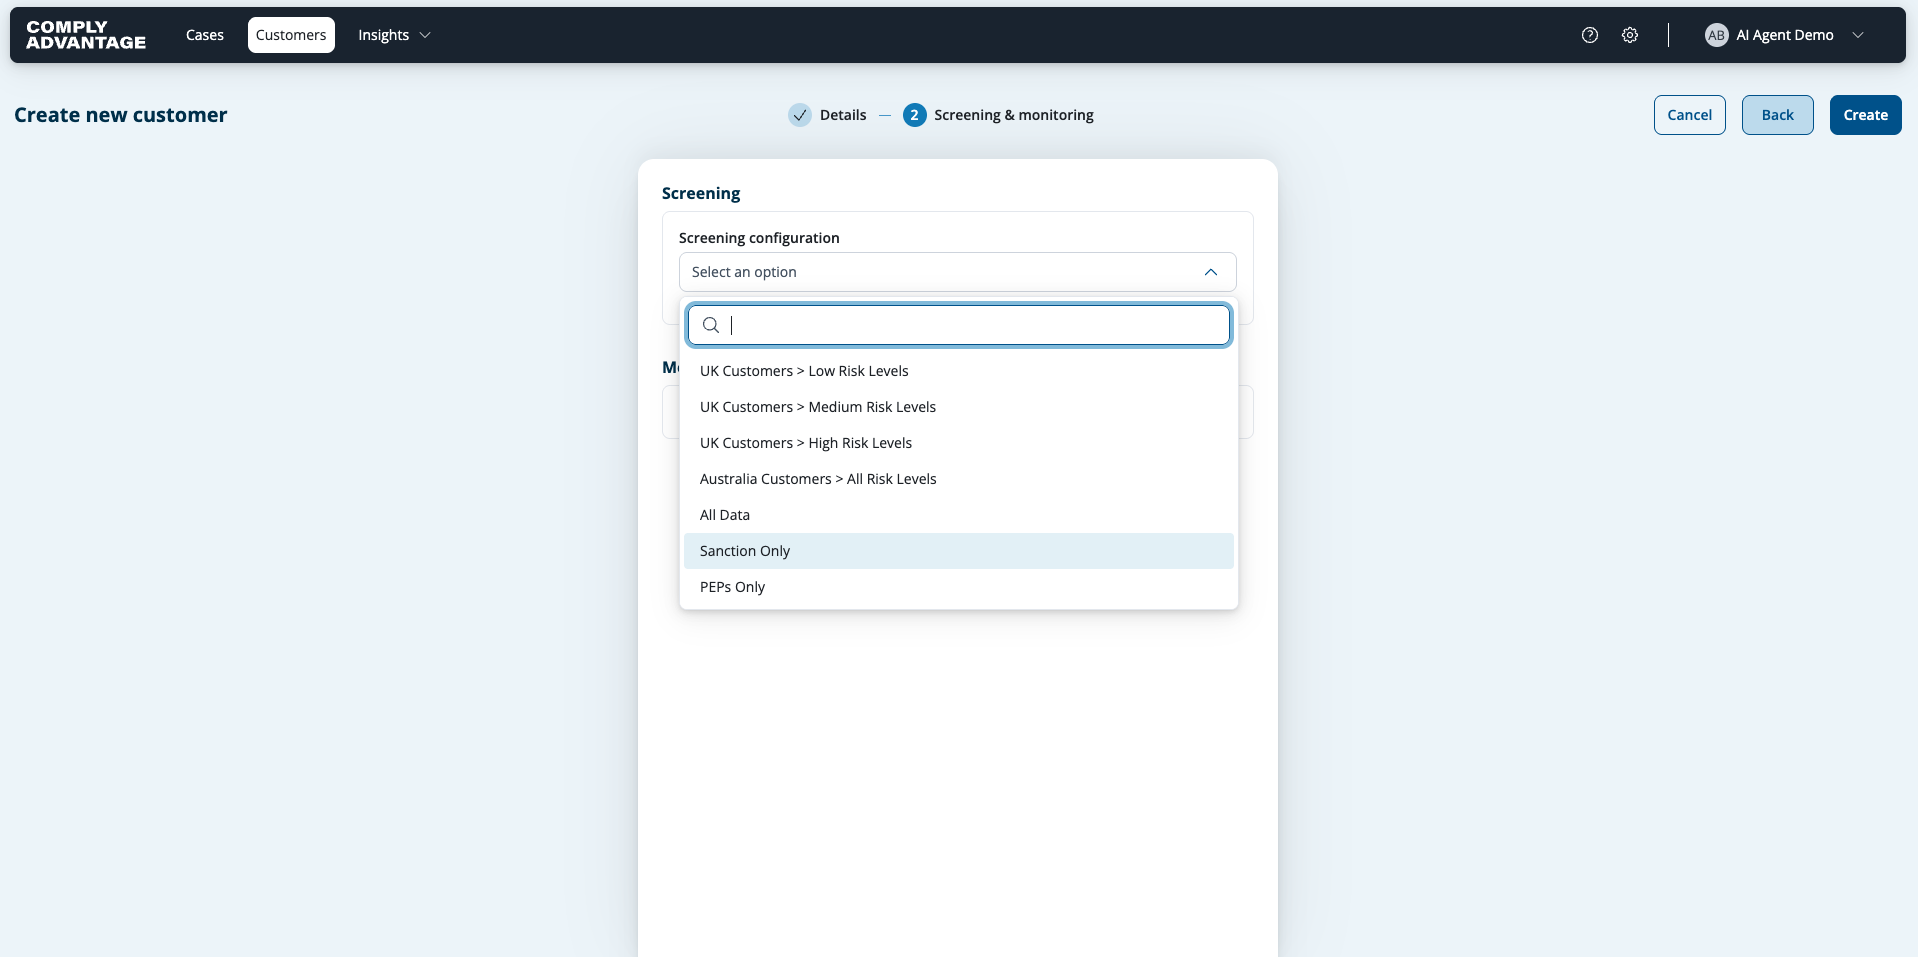This screenshot has width=1918, height=957.
Task: Focus the dropdown search input field
Action: (958, 325)
